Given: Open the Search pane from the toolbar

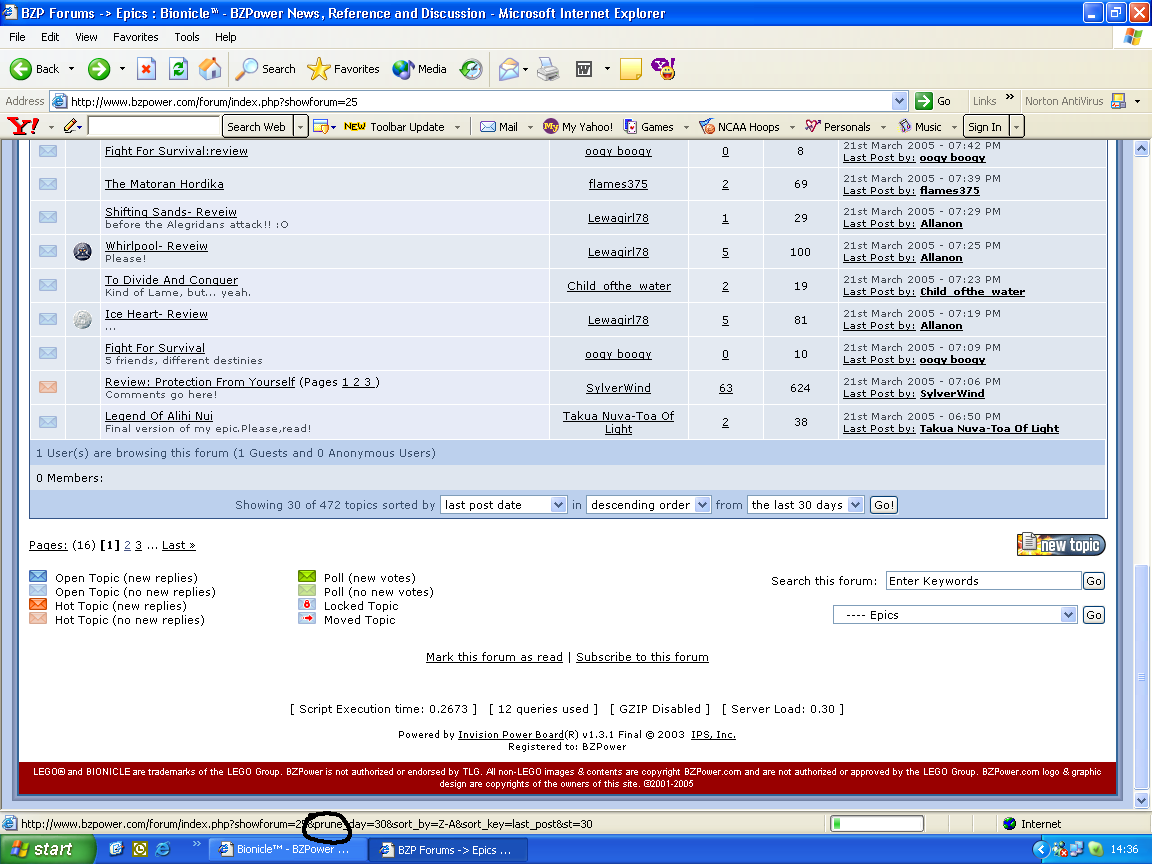Looking at the screenshot, I should (266, 69).
